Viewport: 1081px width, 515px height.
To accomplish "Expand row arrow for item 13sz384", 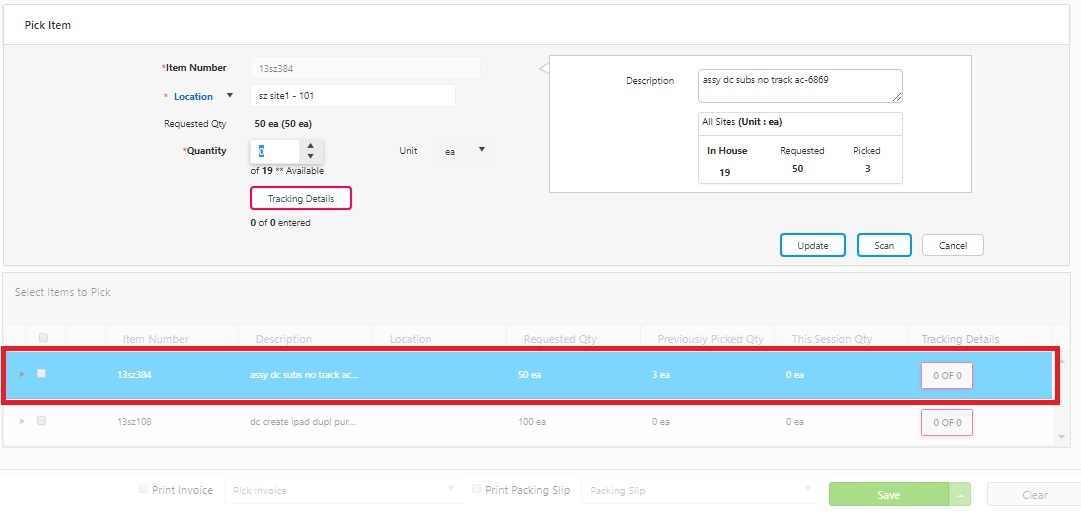I will (22, 374).
